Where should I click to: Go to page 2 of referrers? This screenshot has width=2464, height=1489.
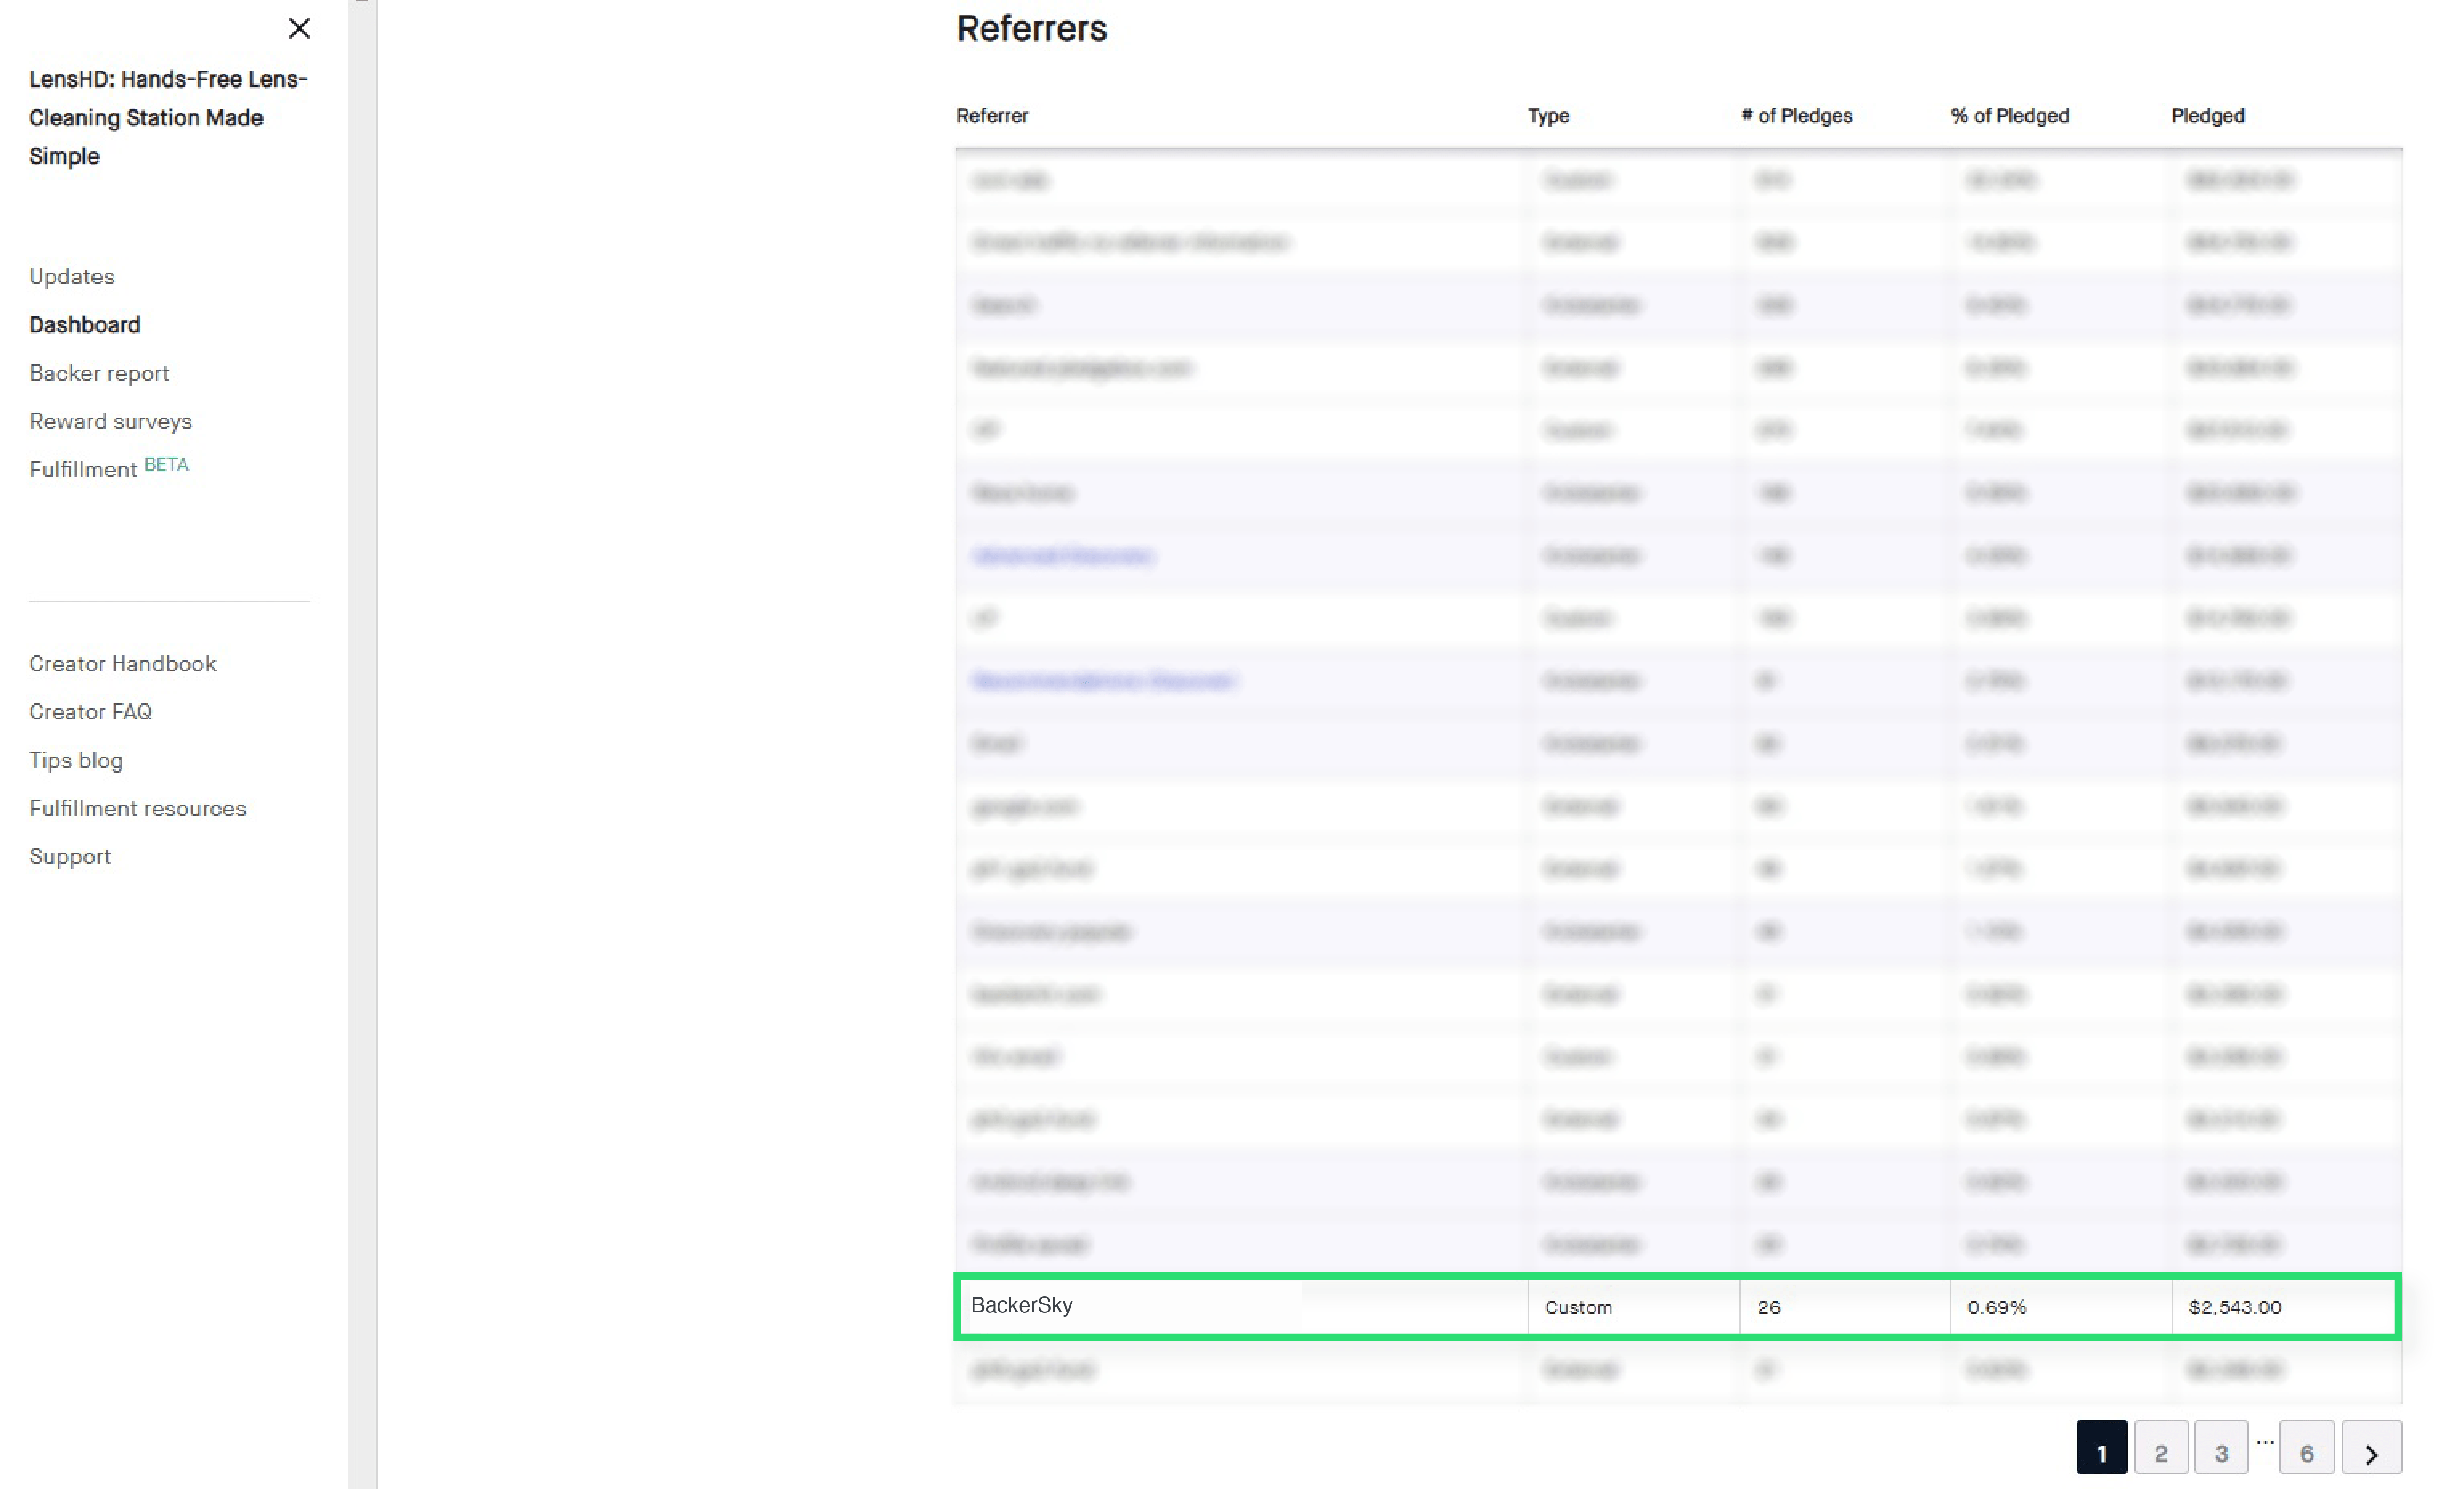click(x=2161, y=1448)
